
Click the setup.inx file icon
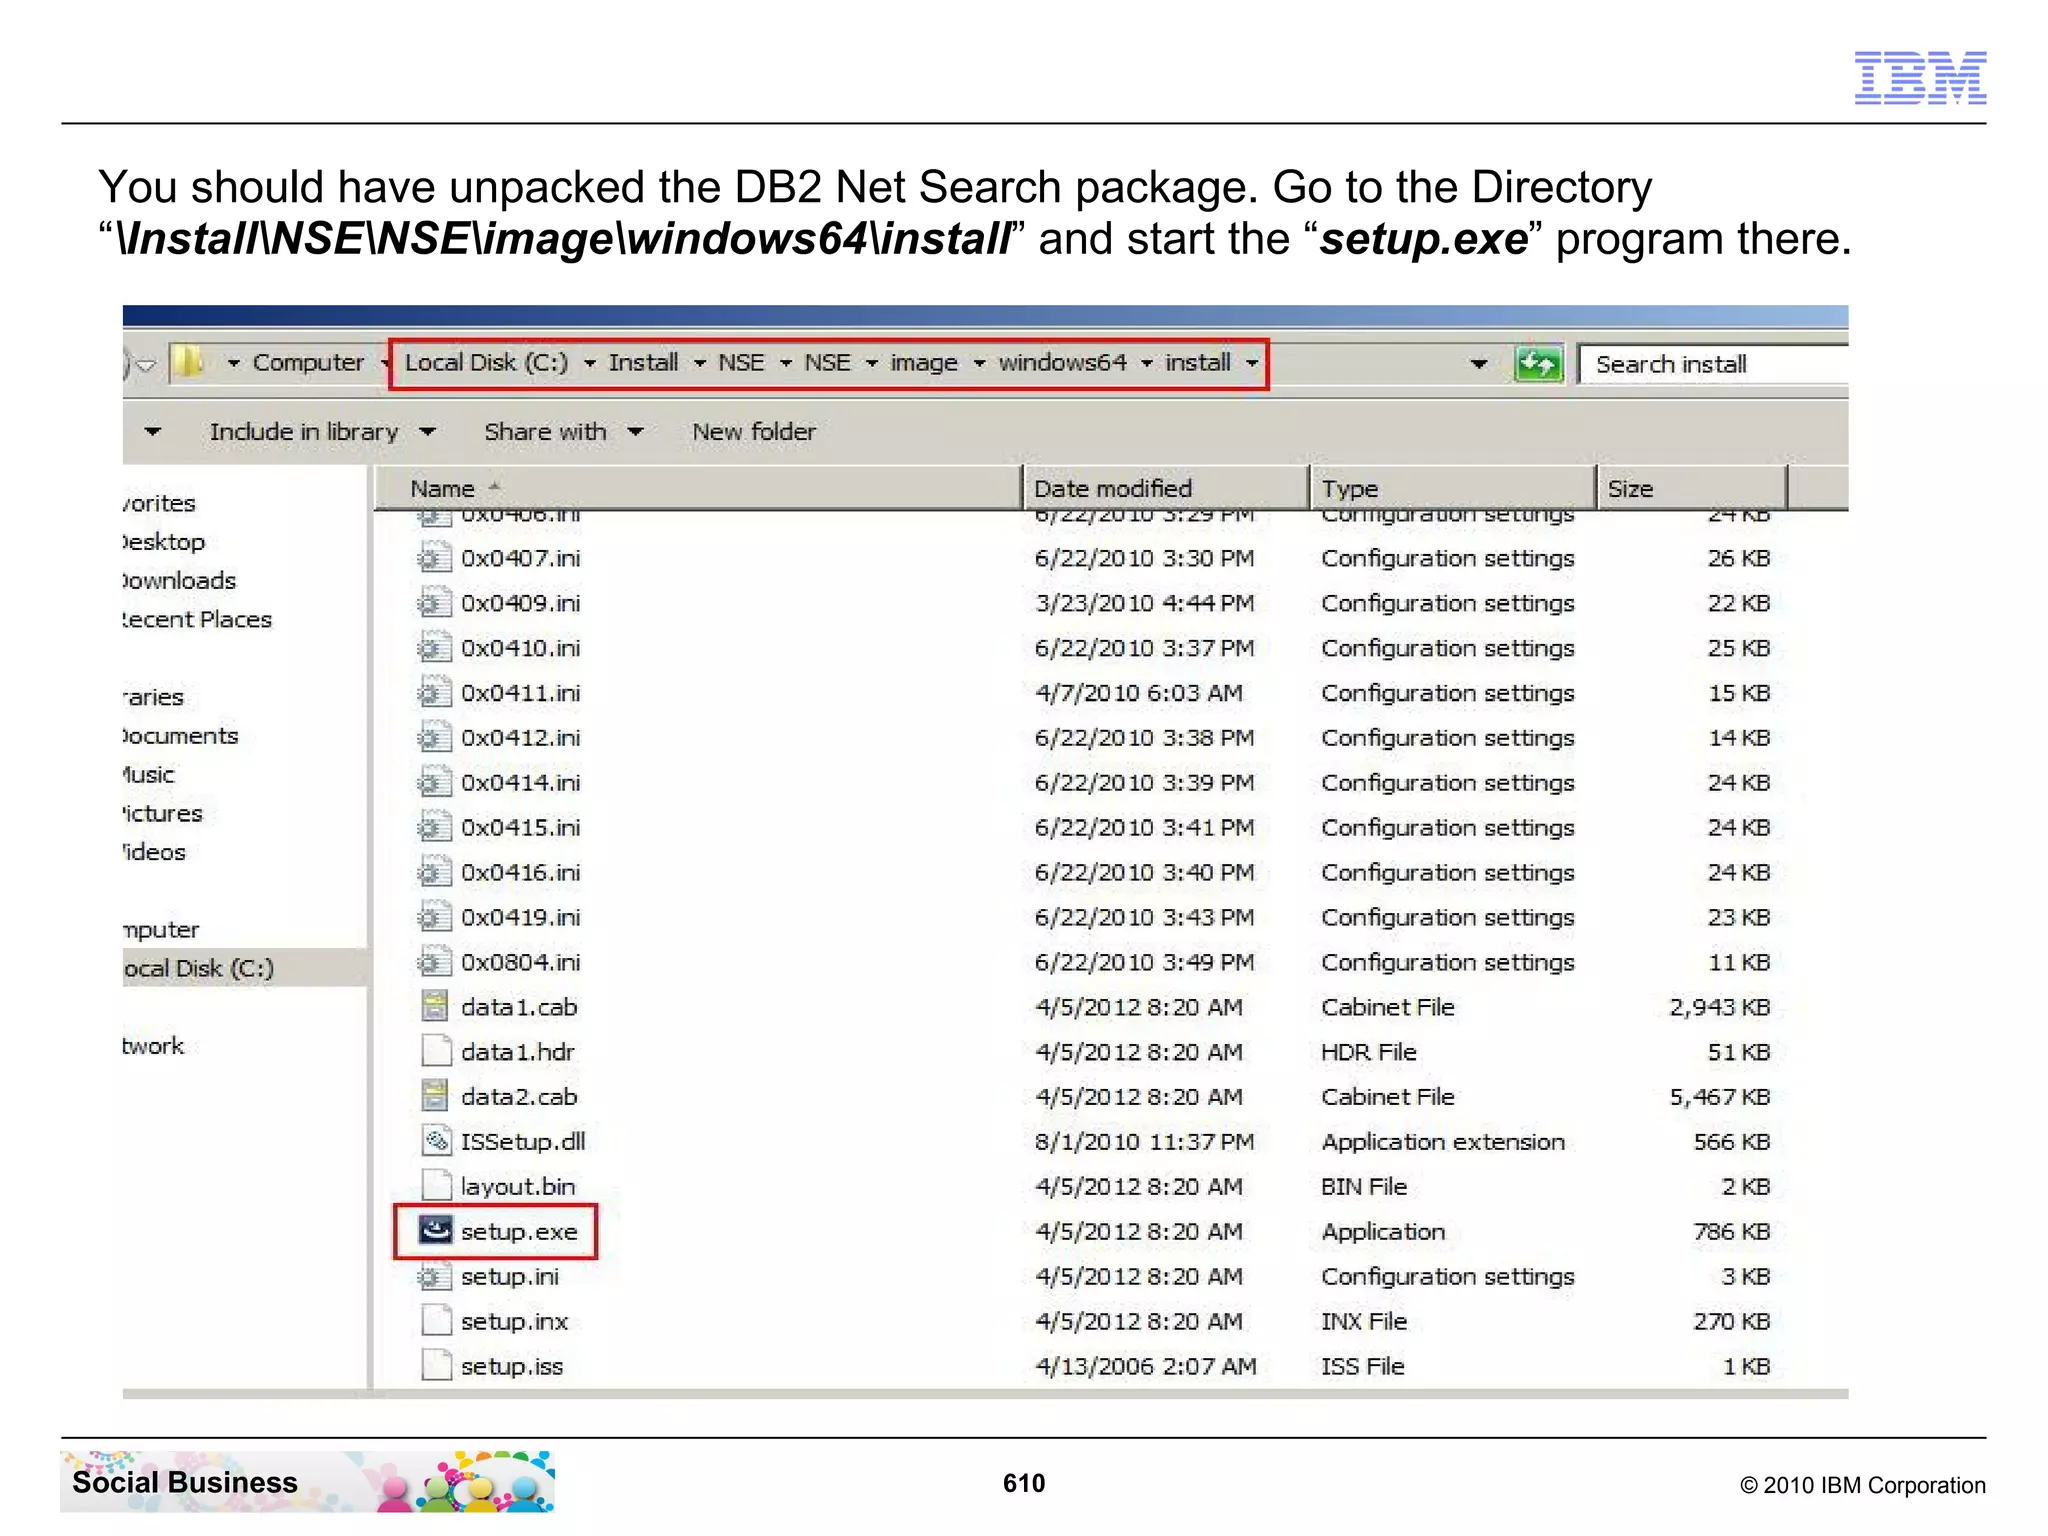point(435,1321)
